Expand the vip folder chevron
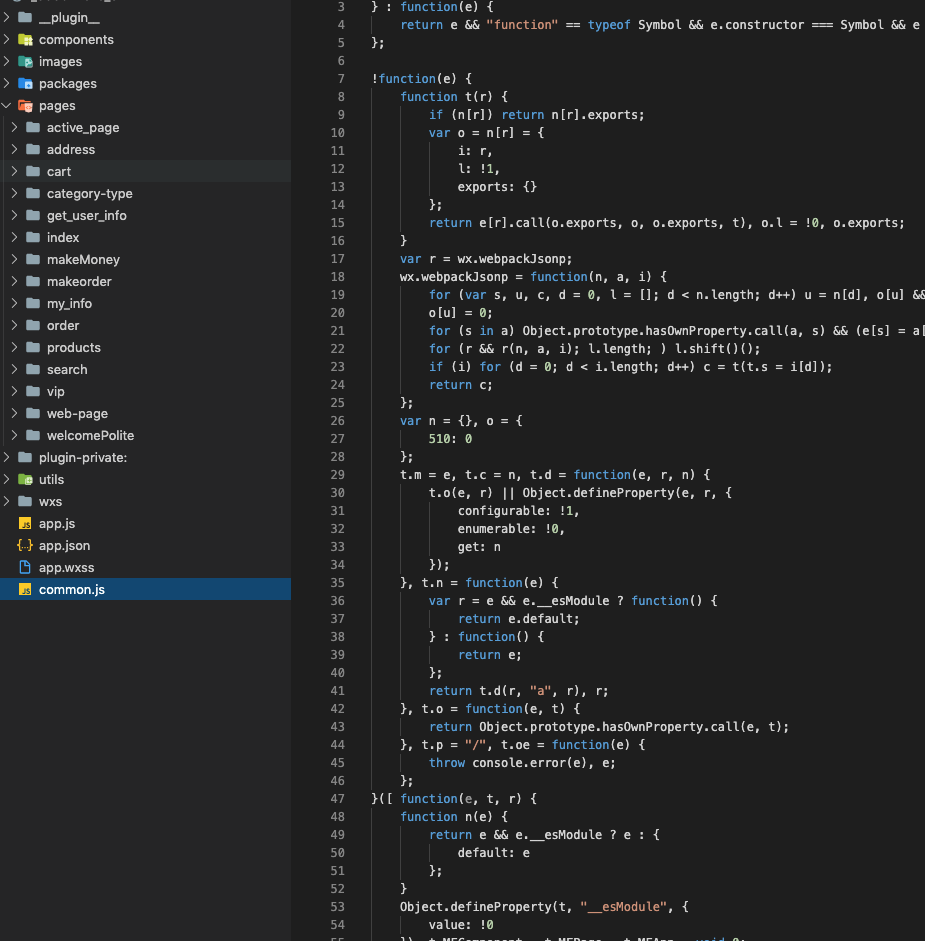Viewport: 925px width, 941px height. (x=15, y=391)
